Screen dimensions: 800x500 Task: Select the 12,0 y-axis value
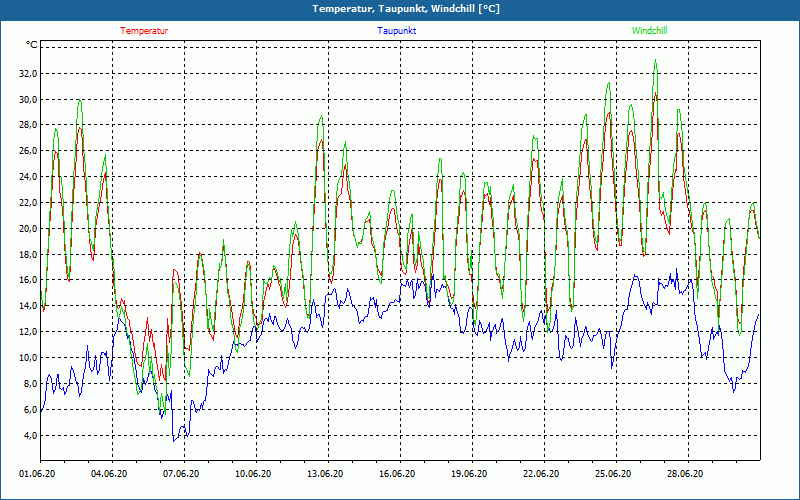coord(28,332)
